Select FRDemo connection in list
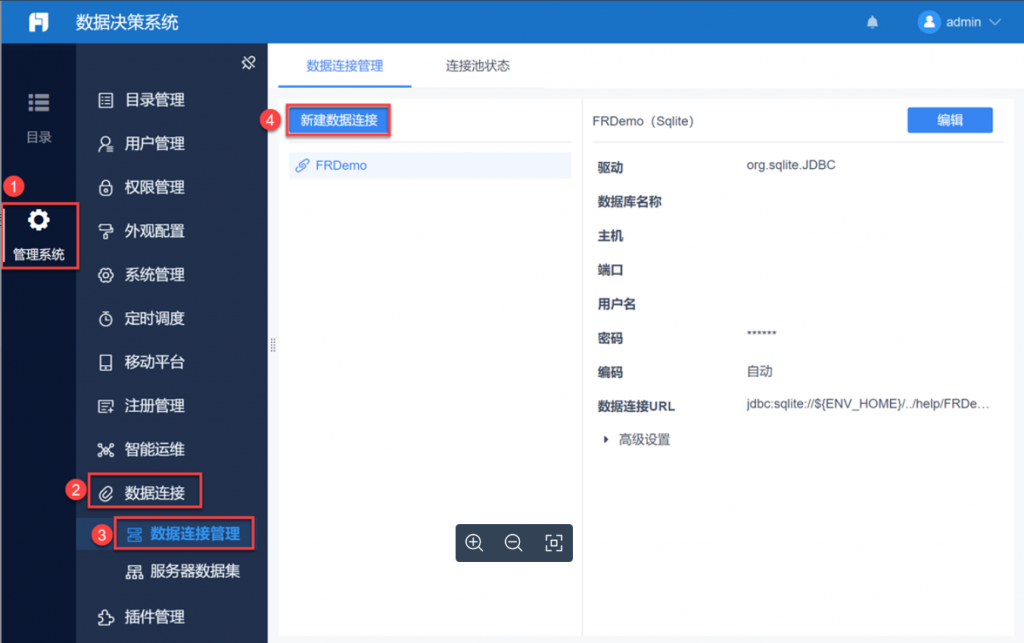Viewport: 1024px width, 643px height. [340, 165]
